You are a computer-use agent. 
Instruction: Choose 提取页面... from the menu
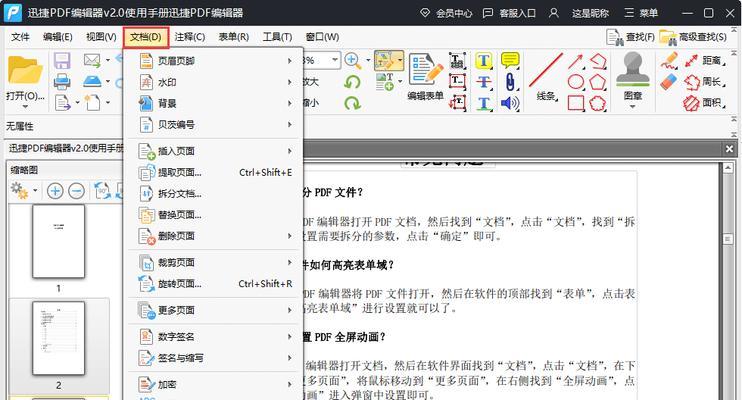tap(213, 173)
